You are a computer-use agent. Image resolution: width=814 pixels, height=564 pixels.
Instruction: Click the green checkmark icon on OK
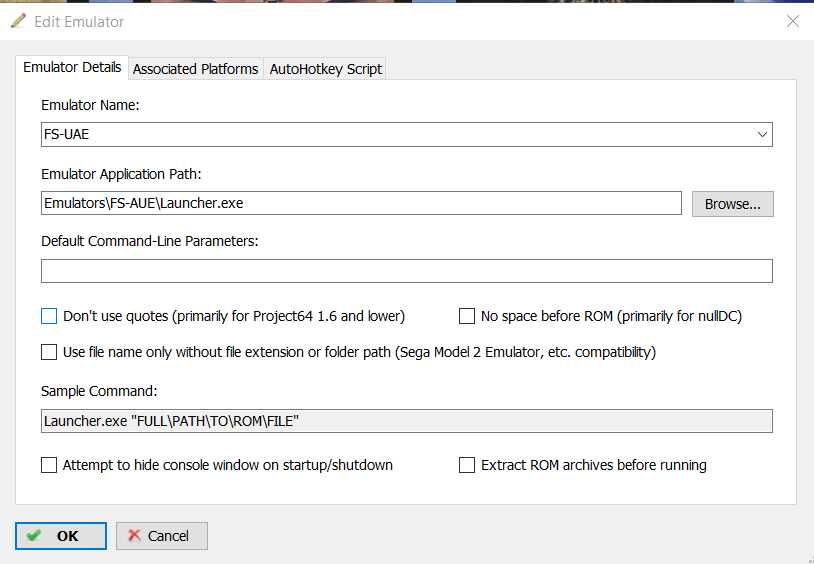click(34, 535)
